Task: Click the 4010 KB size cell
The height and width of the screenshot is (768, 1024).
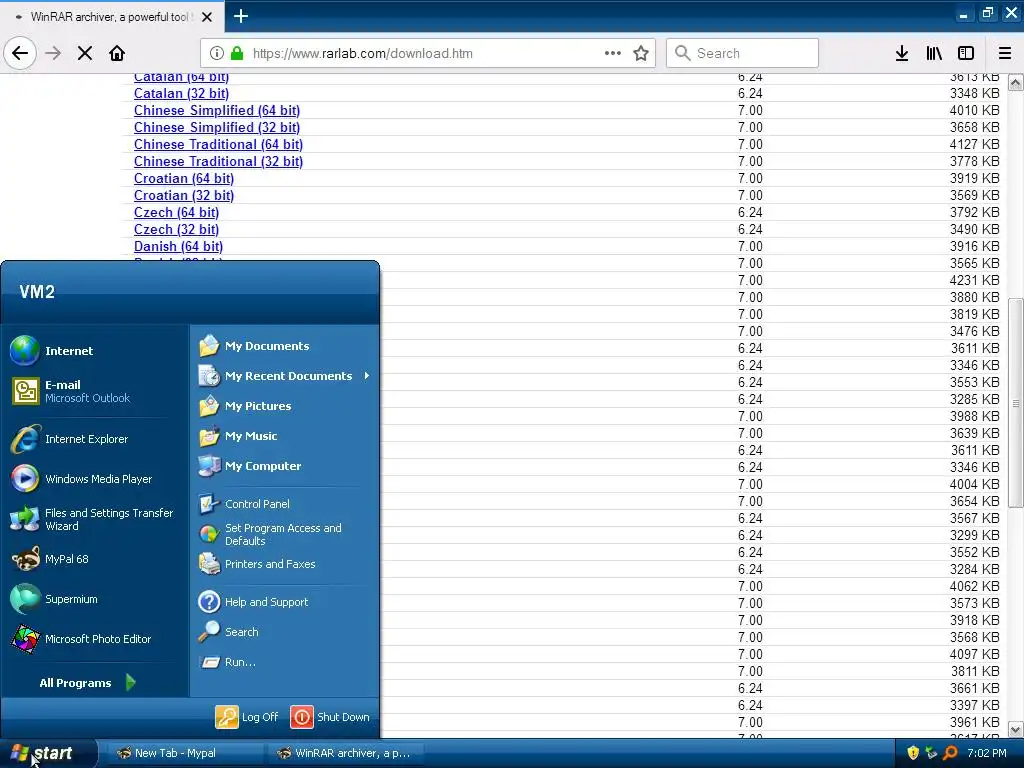Action: click(974, 110)
